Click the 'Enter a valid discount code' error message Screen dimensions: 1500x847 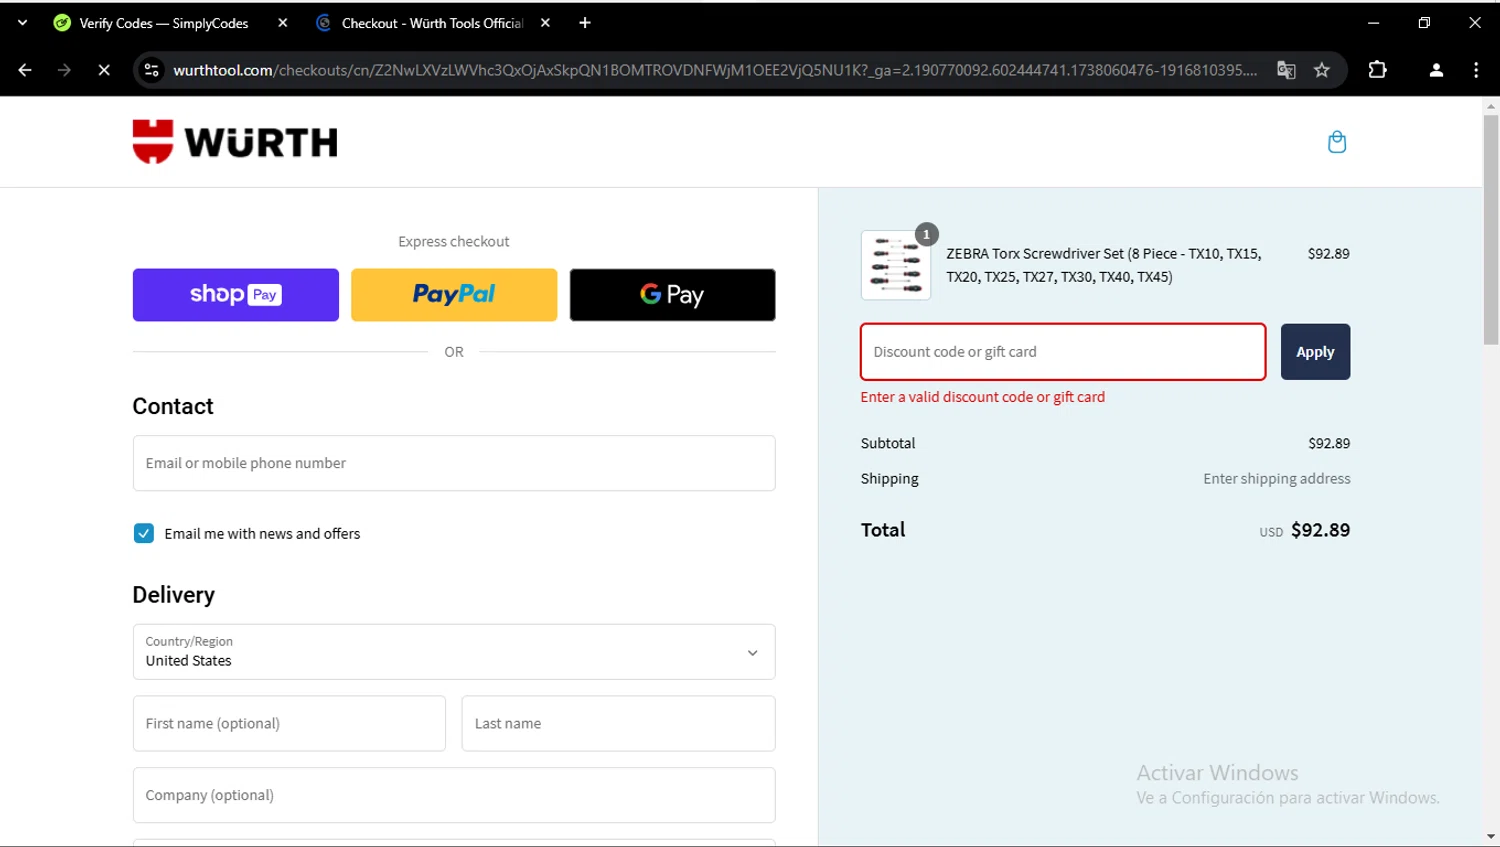[x=983, y=397]
